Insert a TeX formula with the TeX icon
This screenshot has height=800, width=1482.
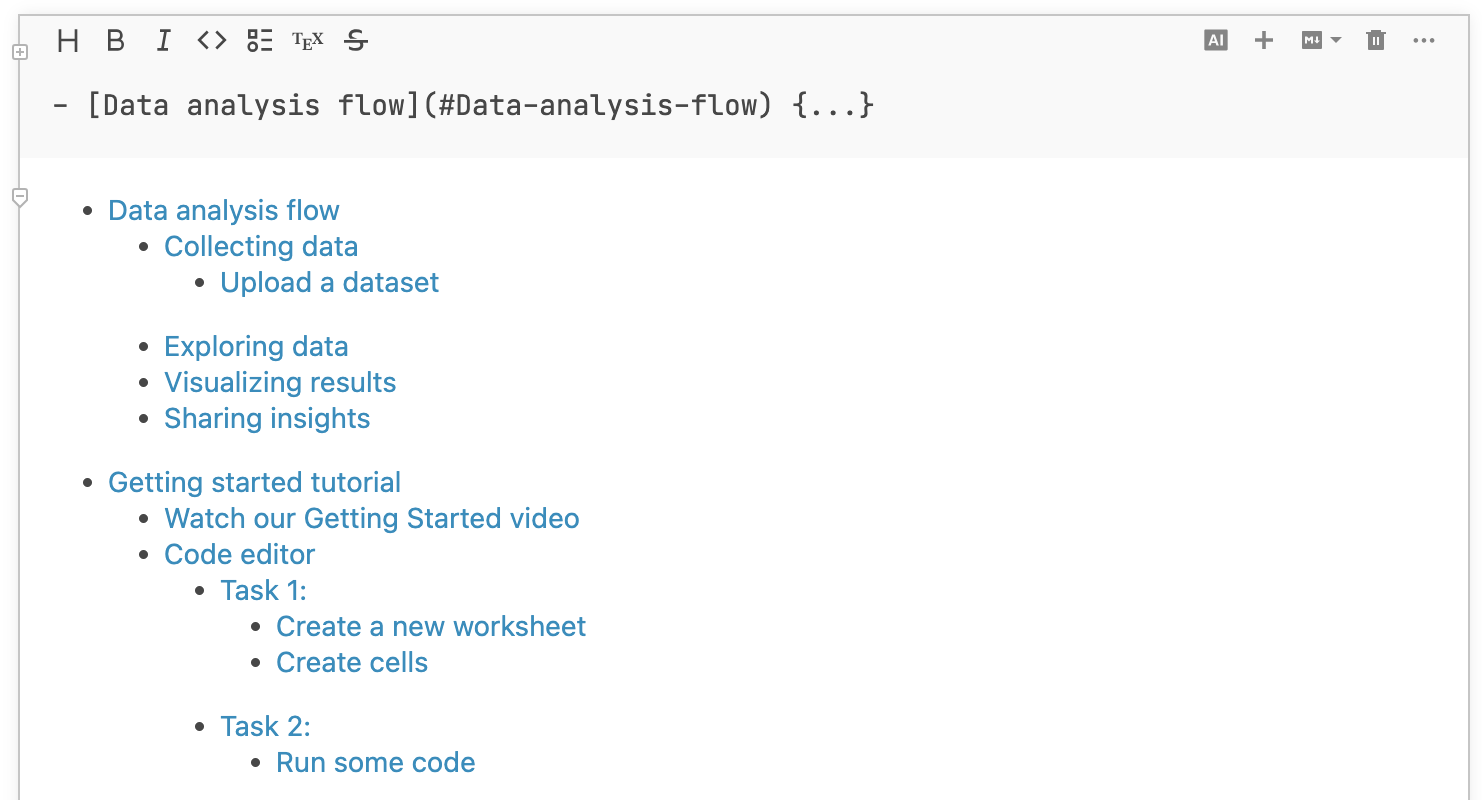(307, 41)
